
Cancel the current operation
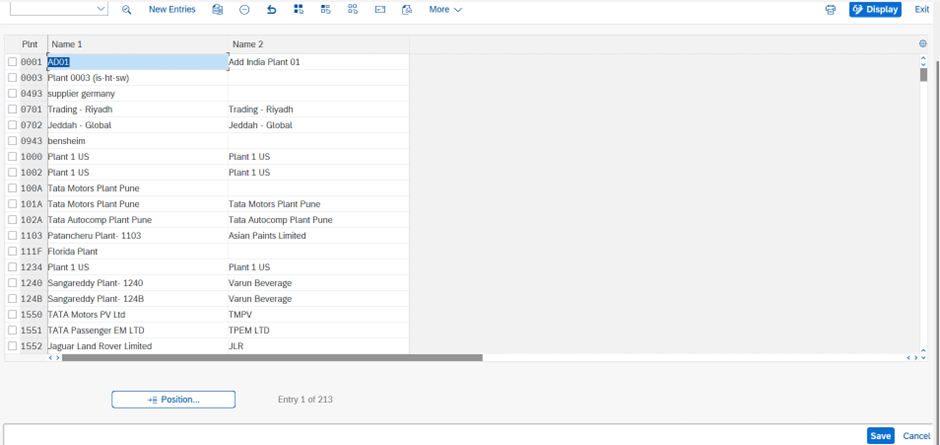point(916,436)
